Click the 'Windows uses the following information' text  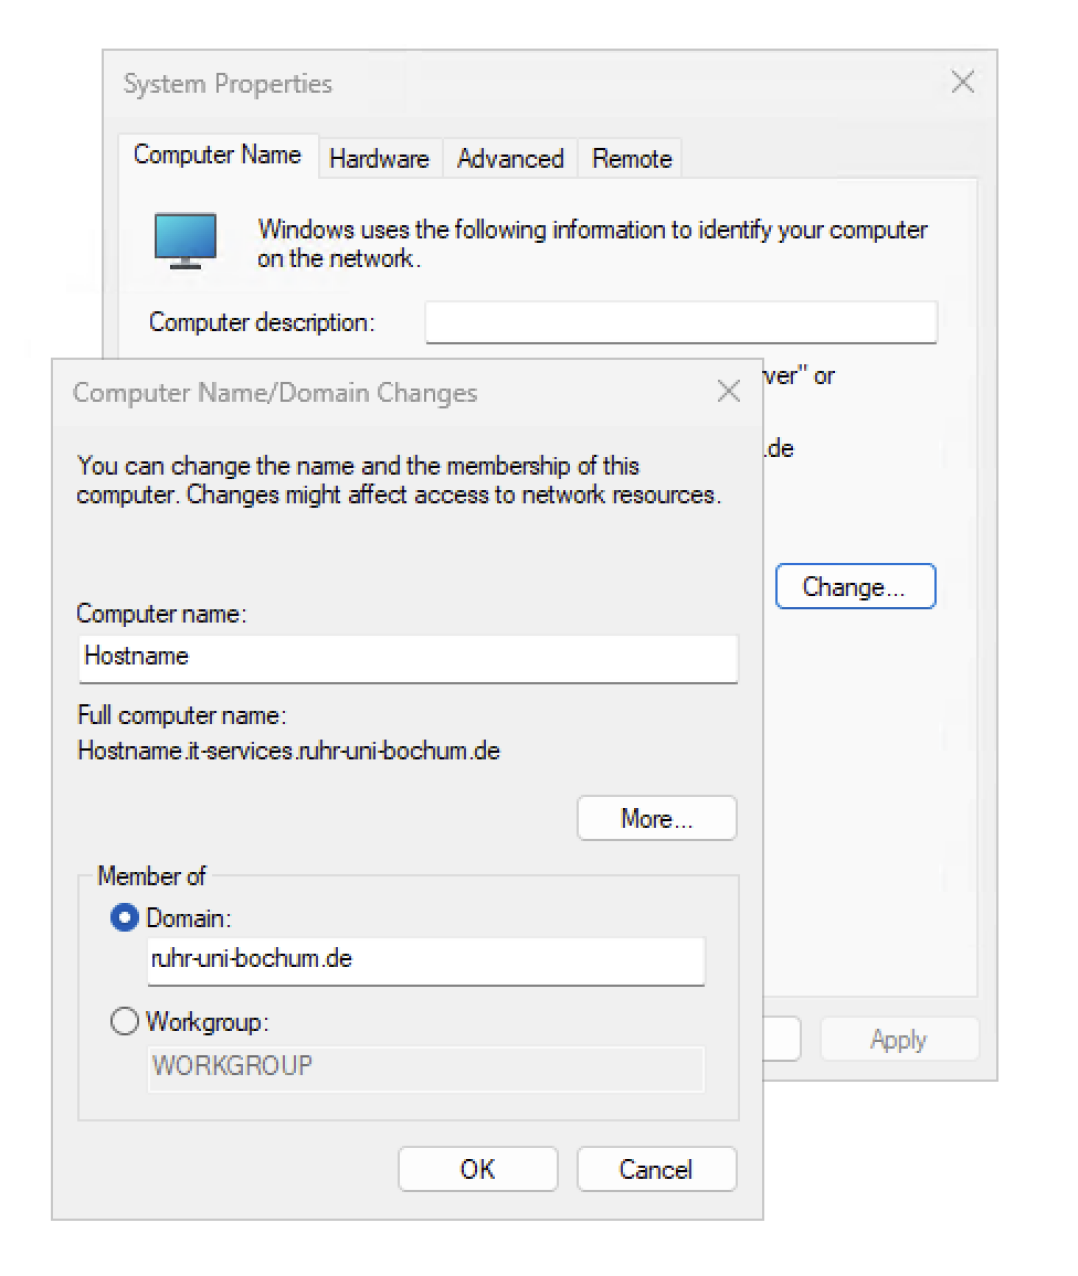point(592,243)
